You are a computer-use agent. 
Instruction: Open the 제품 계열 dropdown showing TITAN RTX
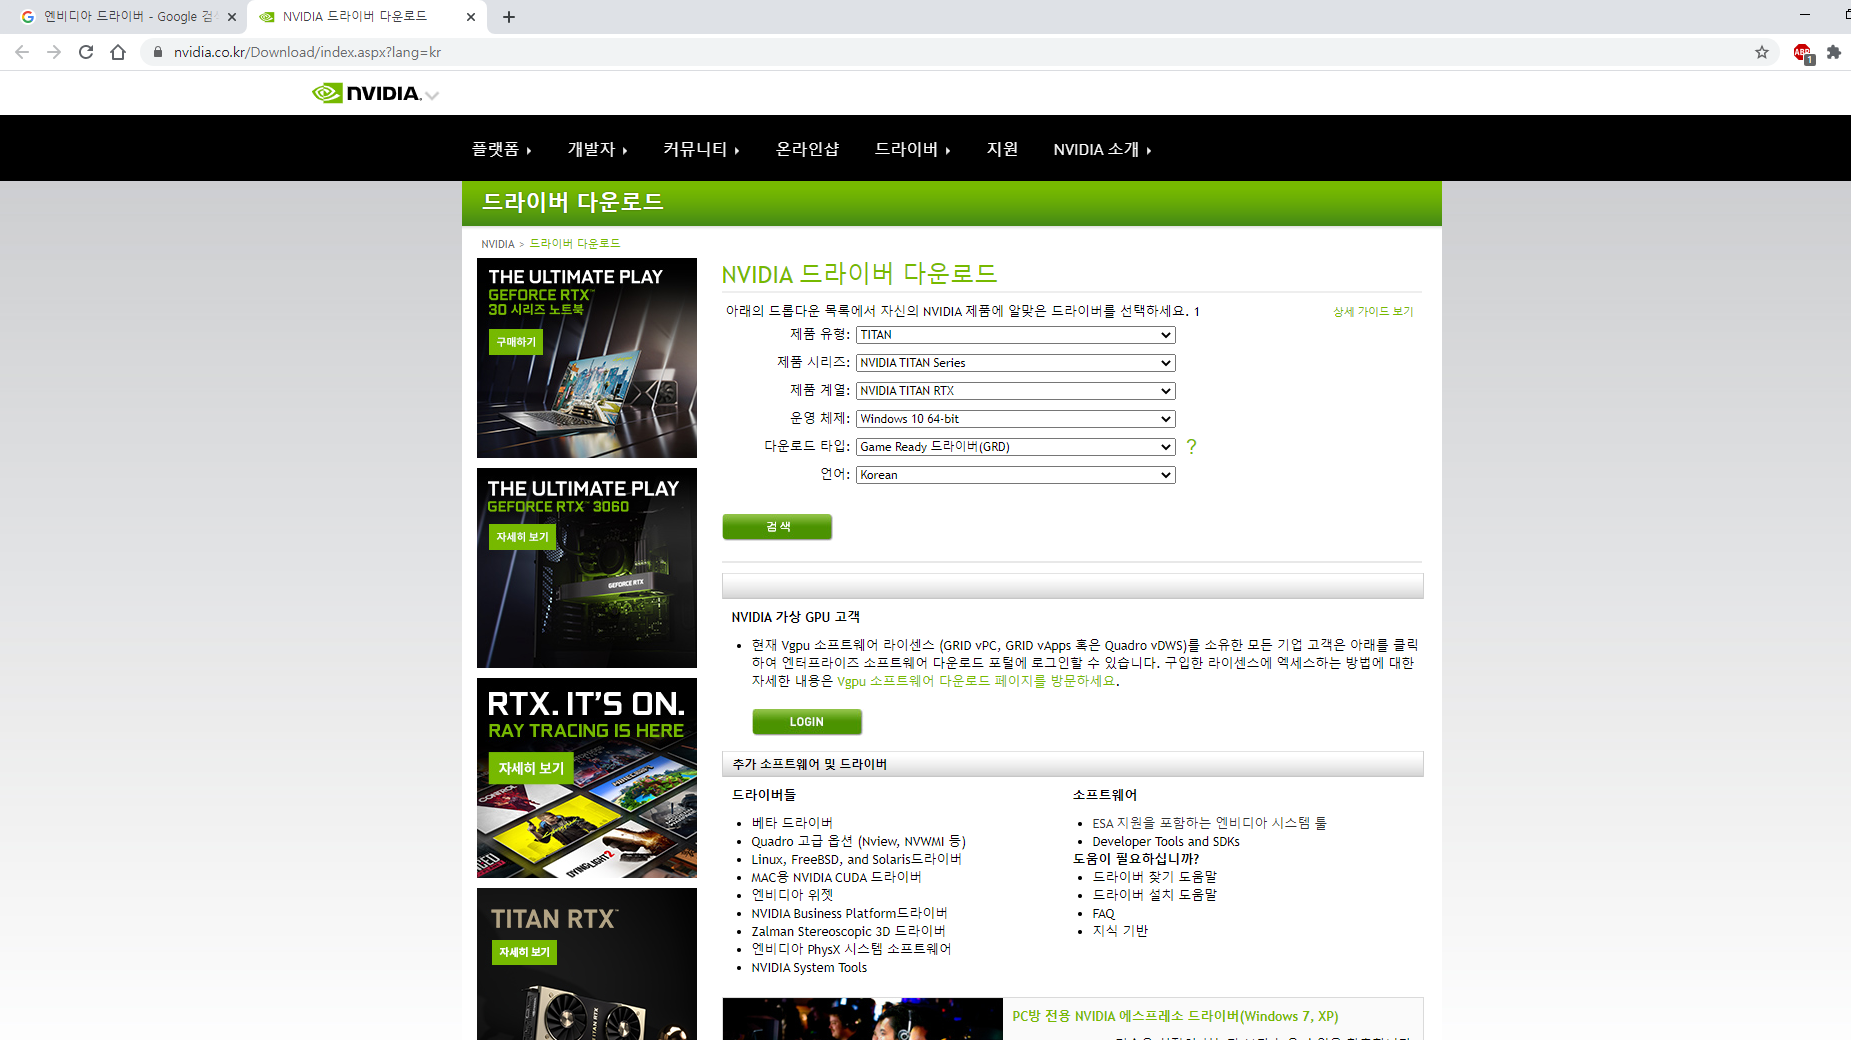click(1015, 391)
